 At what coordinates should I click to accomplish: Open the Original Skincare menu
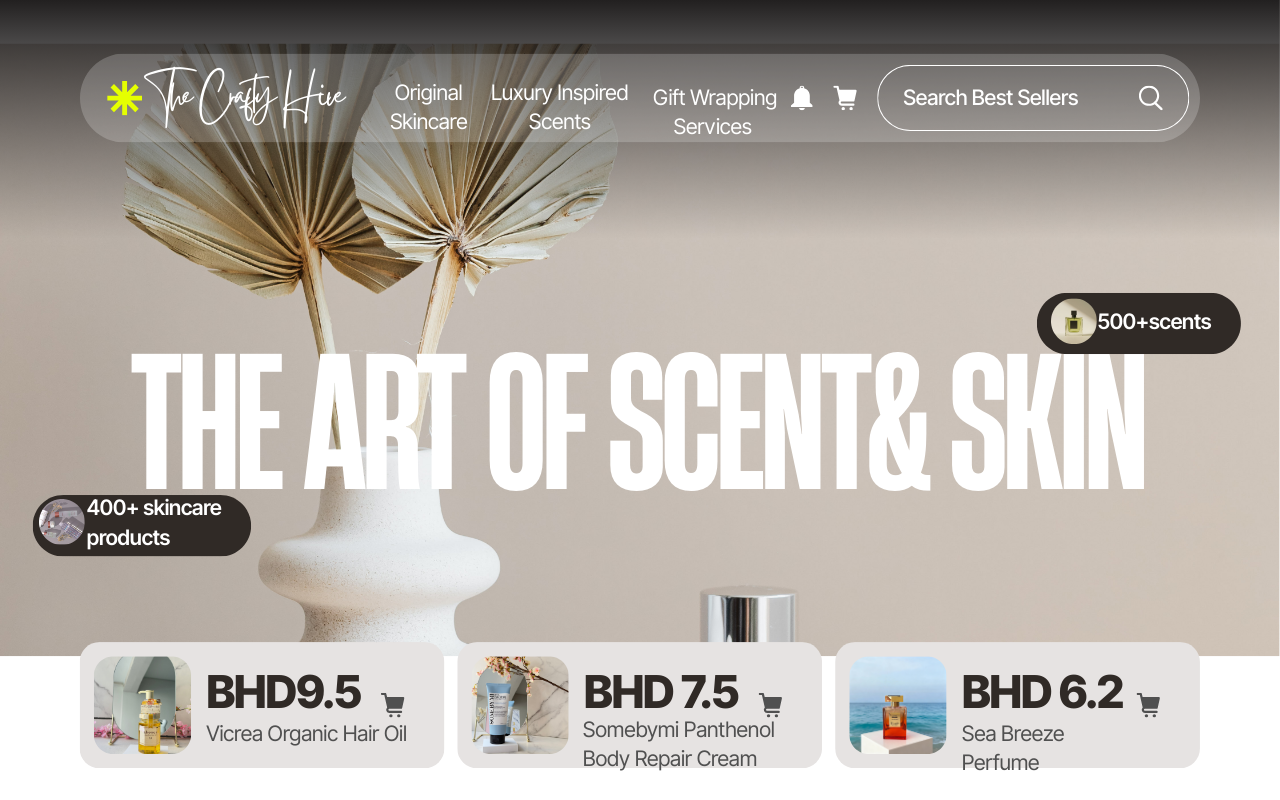(428, 107)
